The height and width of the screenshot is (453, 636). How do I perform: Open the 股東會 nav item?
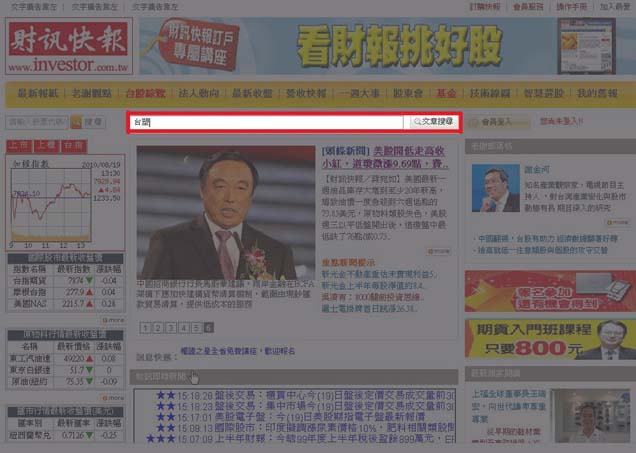click(x=408, y=93)
